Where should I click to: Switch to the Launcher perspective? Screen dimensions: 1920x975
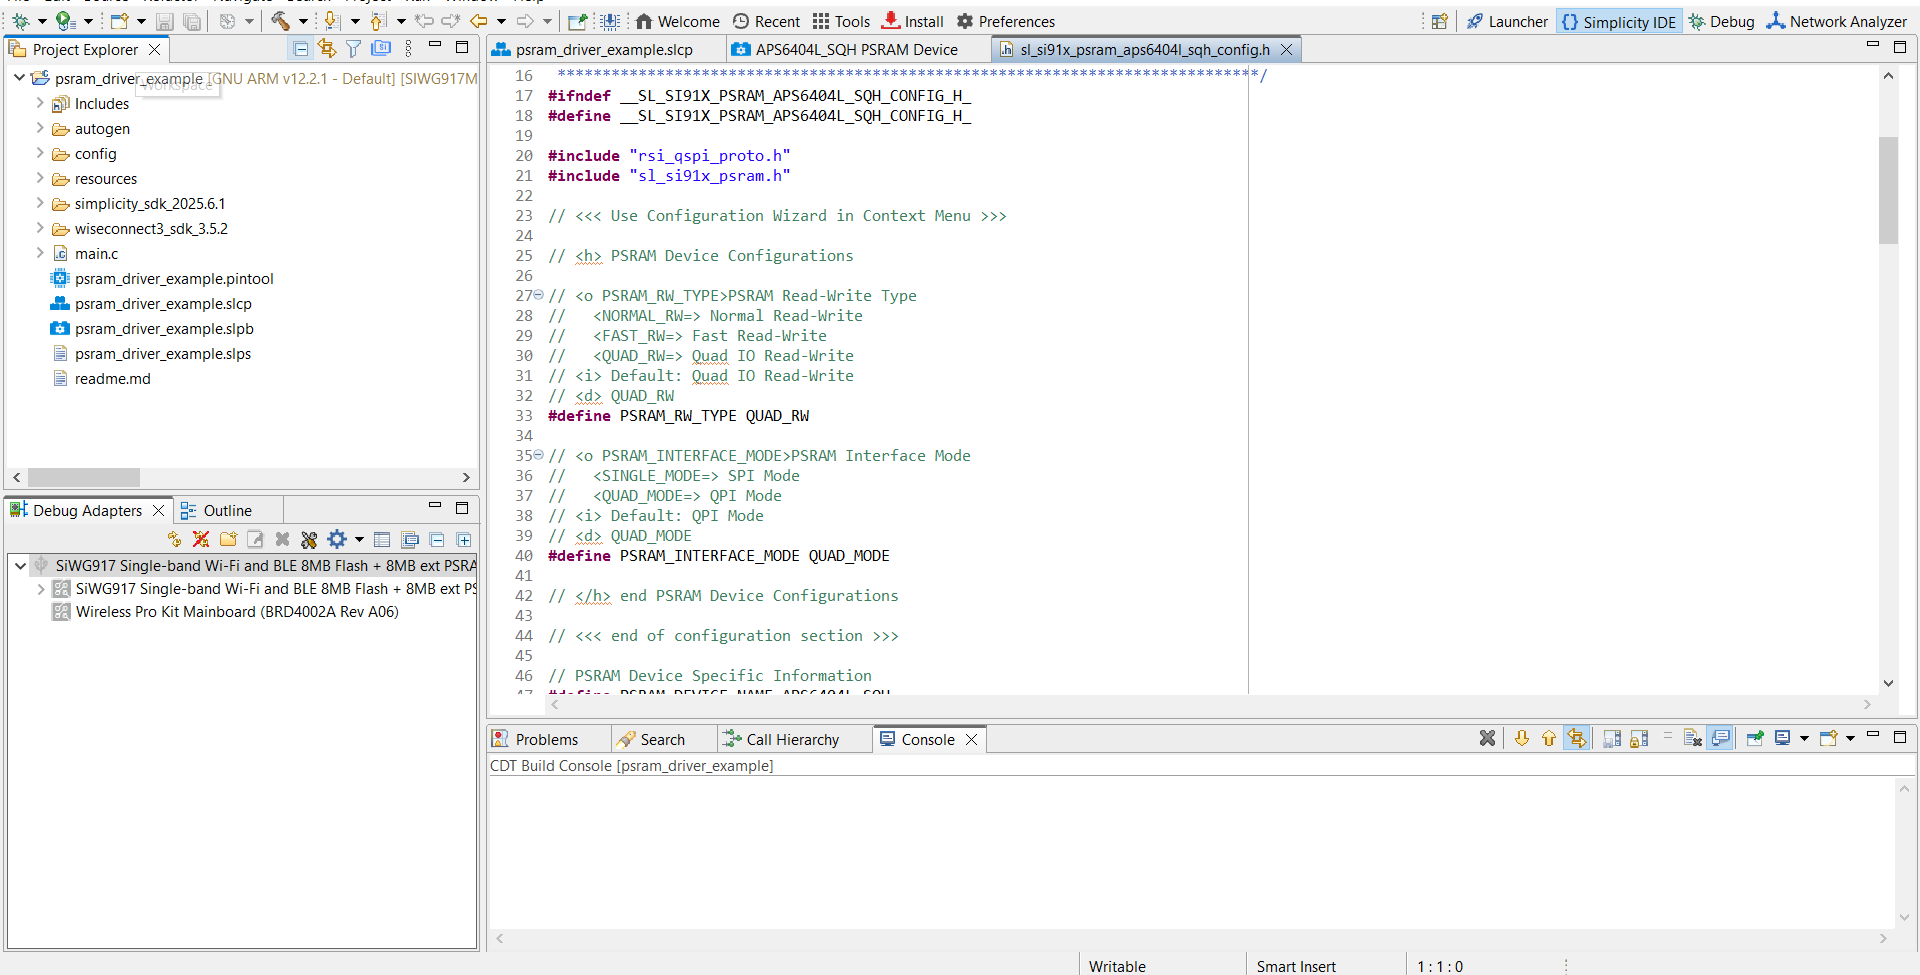point(1507,21)
